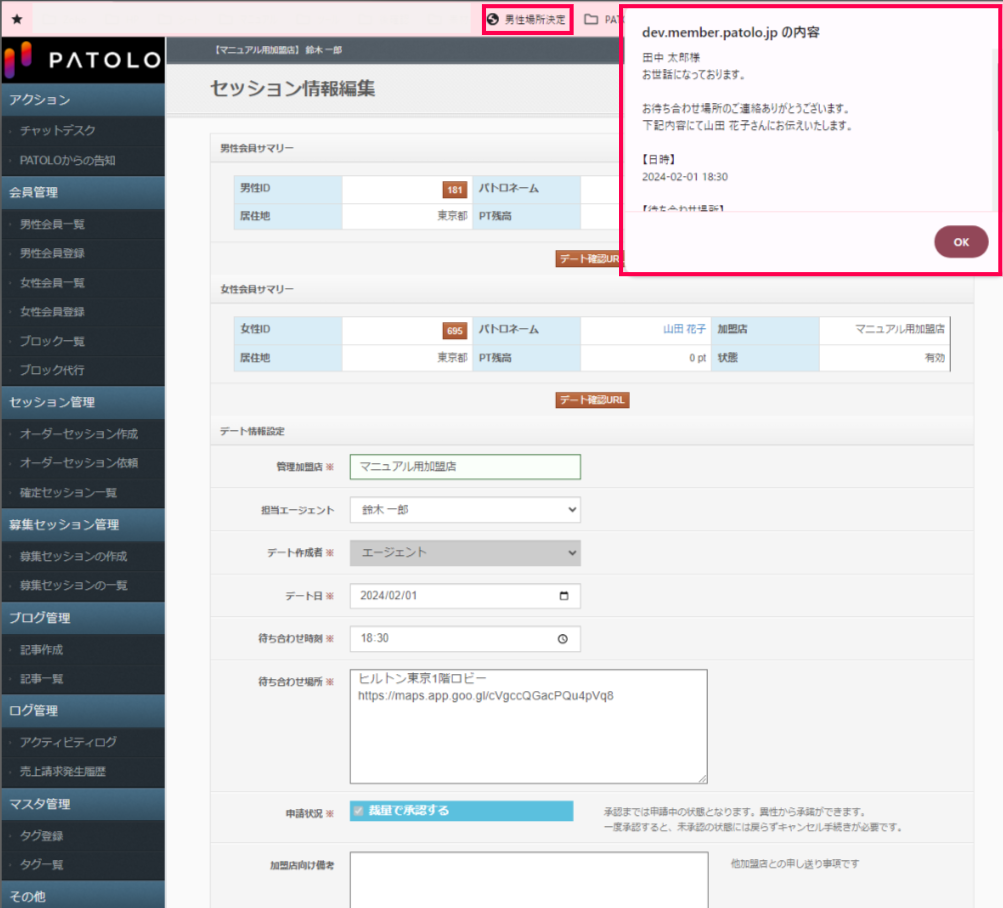Open the 担当エージェント dropdown
This screenshot has width=1003, height=908.
[465, 510]
